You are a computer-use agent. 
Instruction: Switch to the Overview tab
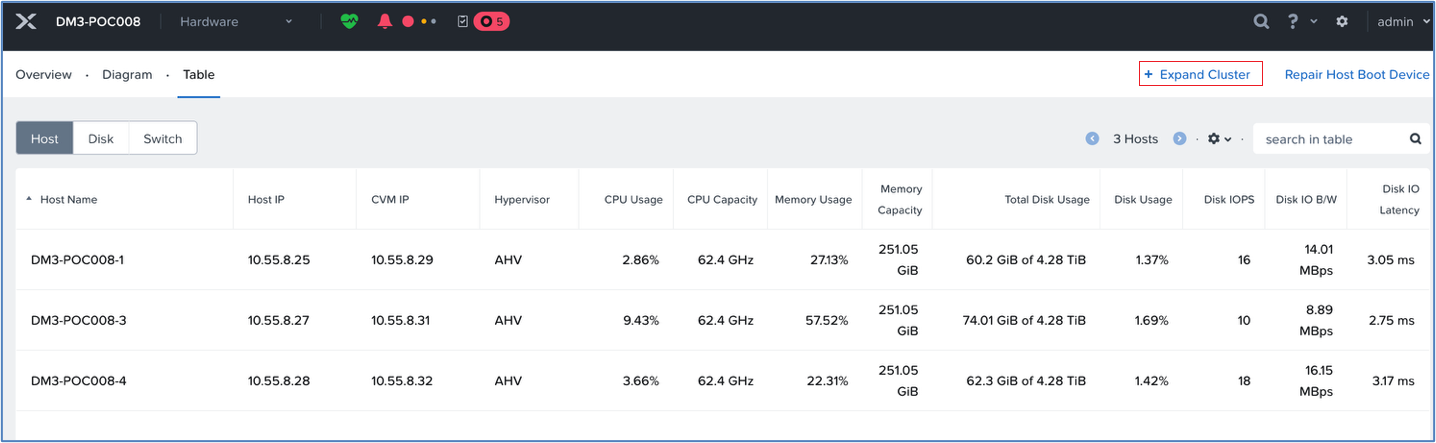44,75
